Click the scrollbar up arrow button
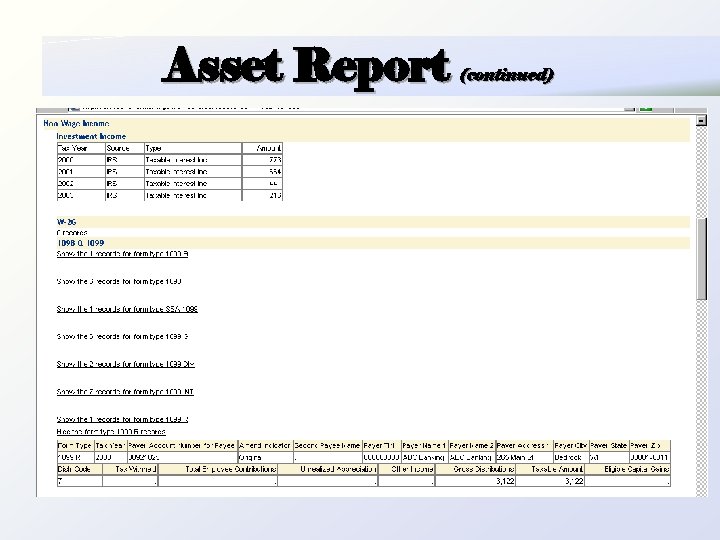 click(701, 120)
